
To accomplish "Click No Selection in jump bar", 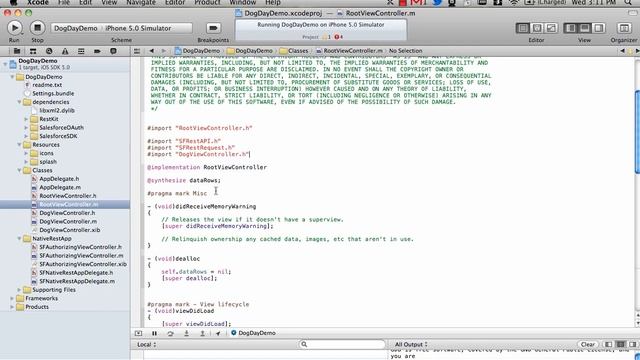I will [405, 51].
